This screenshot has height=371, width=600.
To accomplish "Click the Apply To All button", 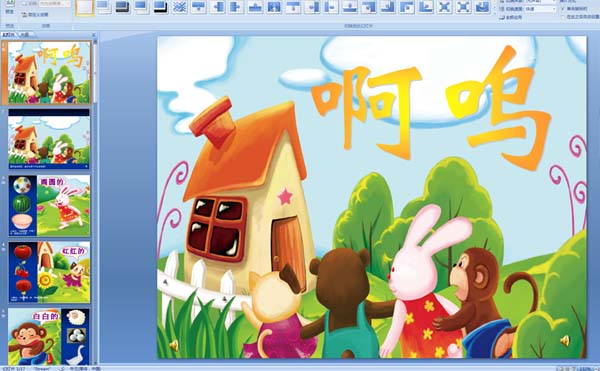I will [x=510, y=17].
